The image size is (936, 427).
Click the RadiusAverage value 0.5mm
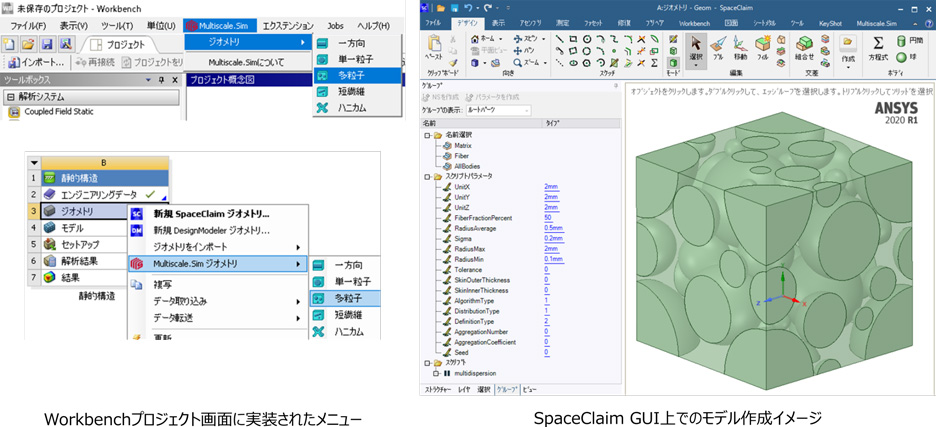click(x=553, y=228)
